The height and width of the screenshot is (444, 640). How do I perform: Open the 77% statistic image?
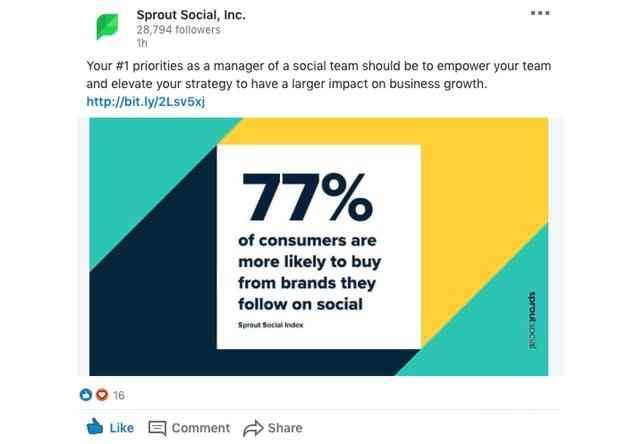point(319,246)
